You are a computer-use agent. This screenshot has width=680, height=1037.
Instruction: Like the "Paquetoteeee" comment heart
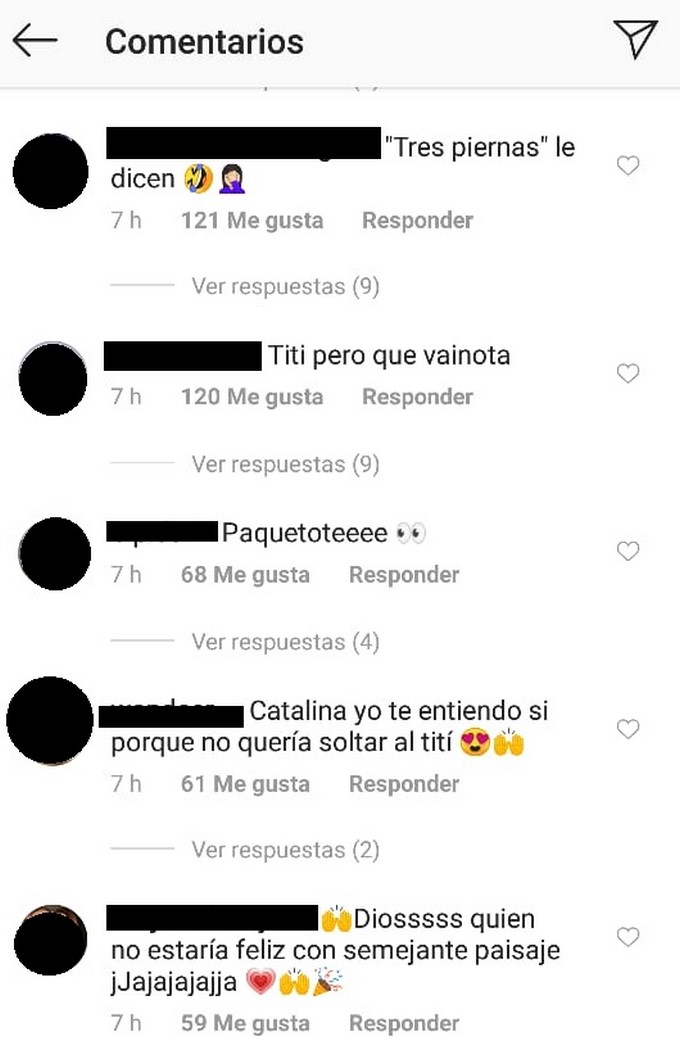(628, 551)
